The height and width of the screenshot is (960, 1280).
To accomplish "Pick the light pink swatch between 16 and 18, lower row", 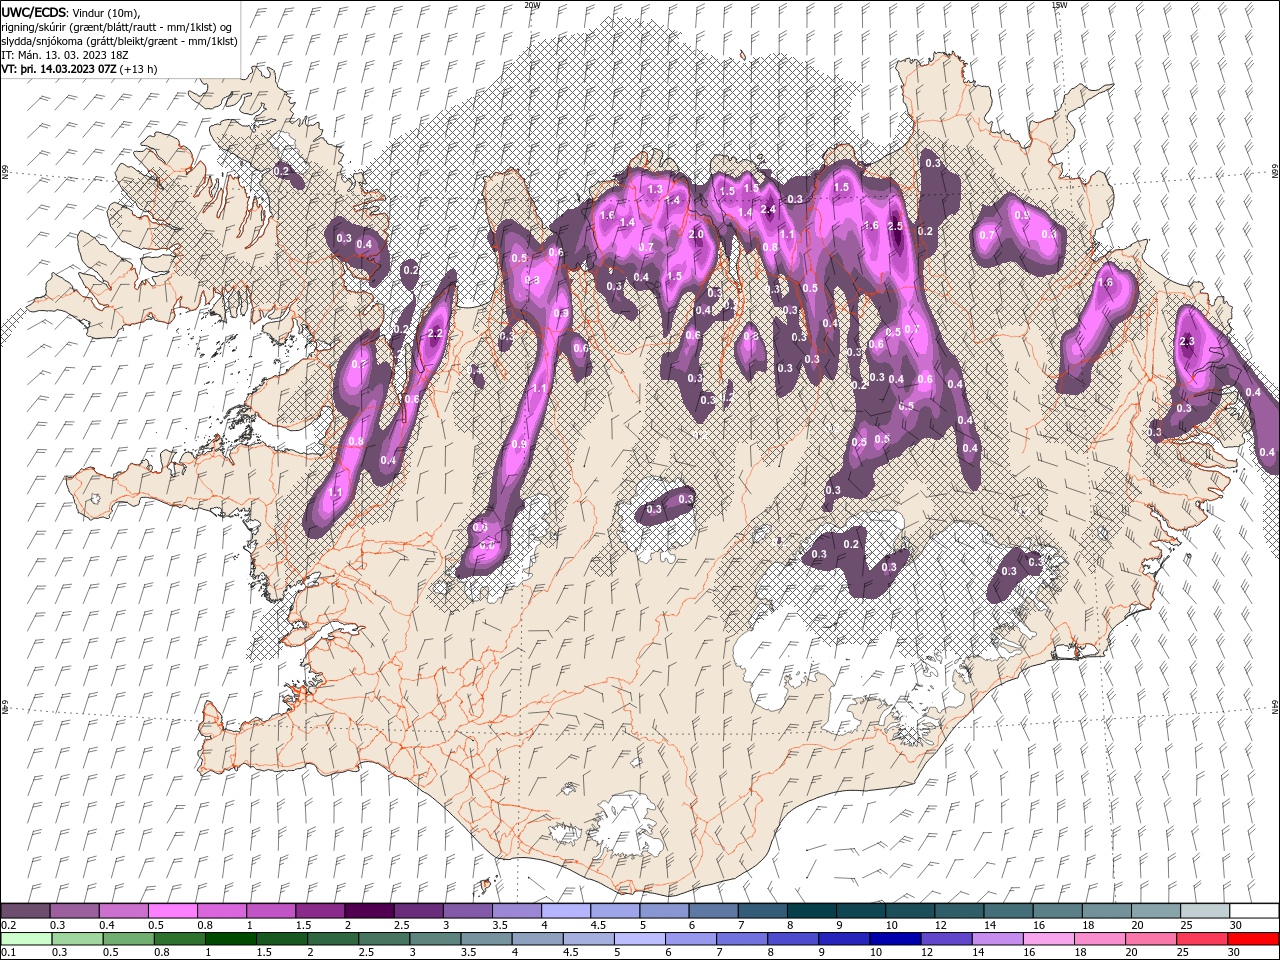I will coord(1047,939).
